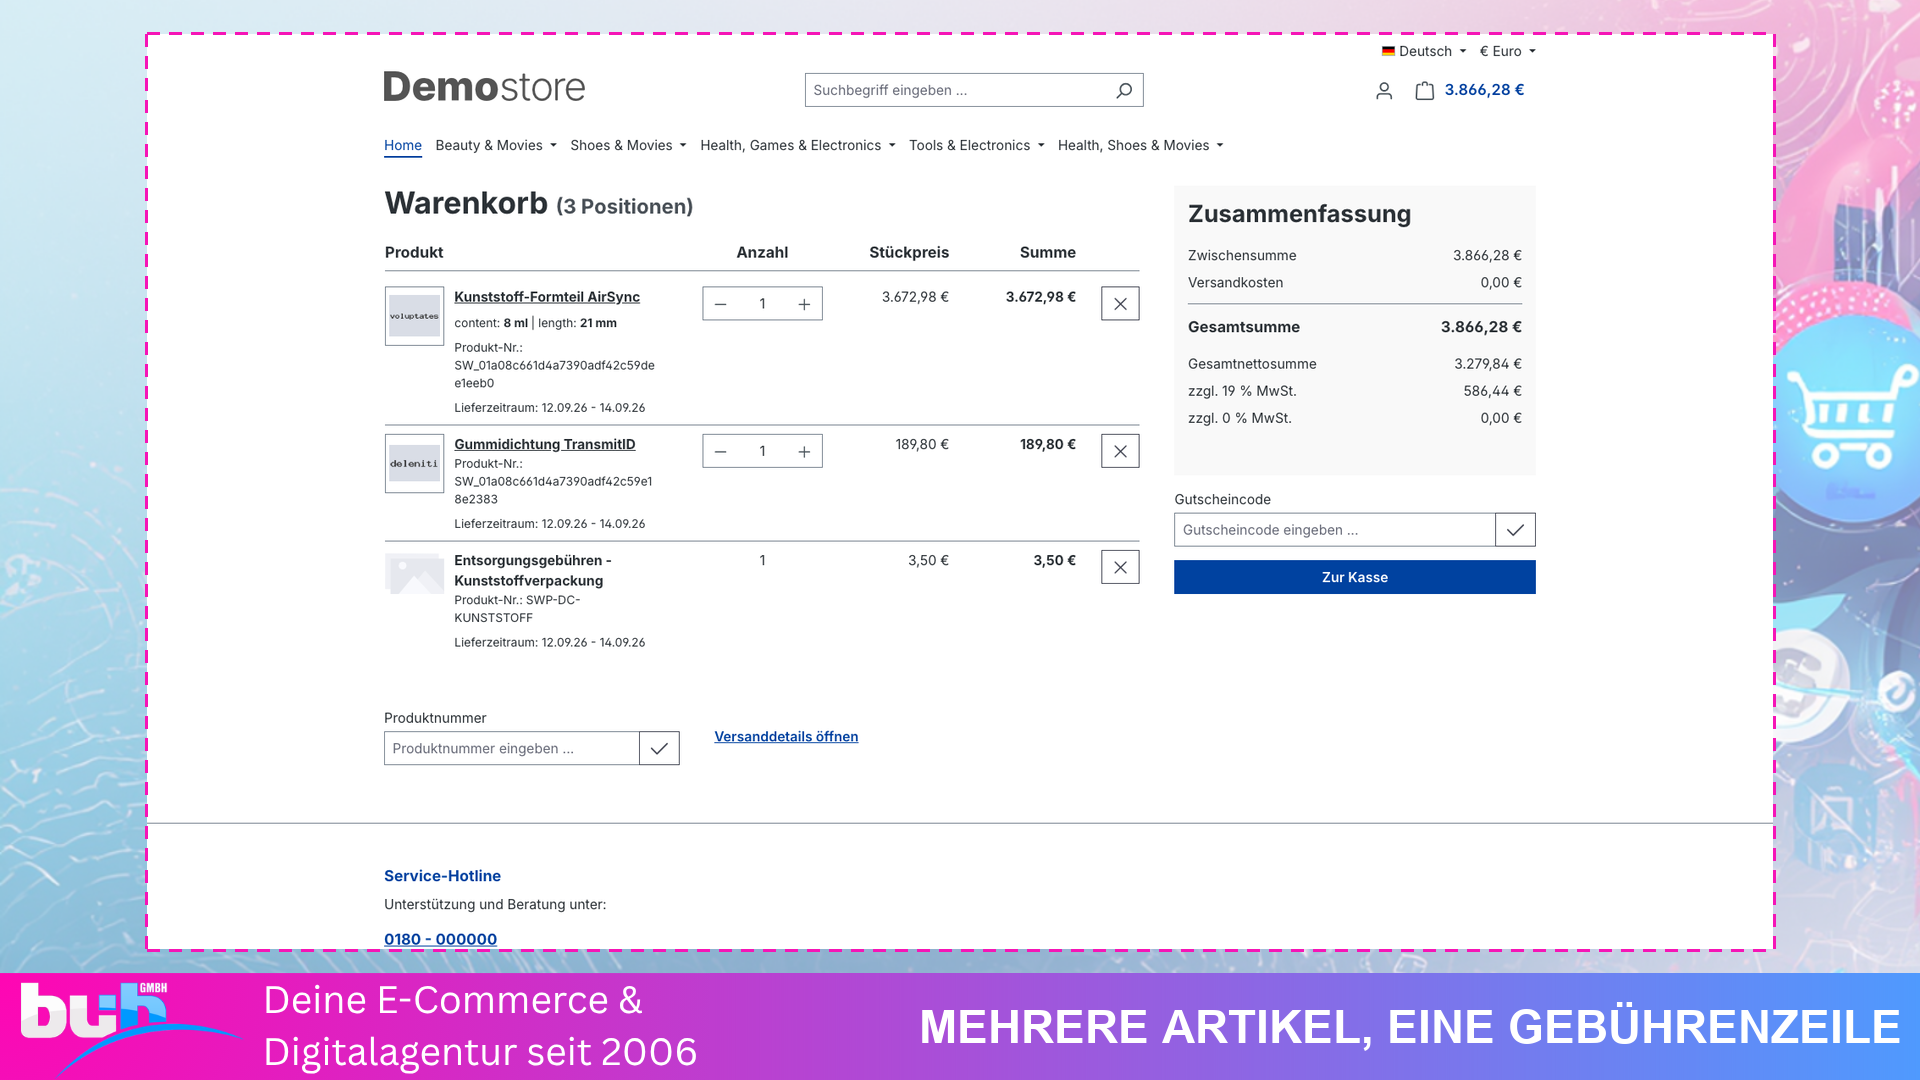The width and height of the screenshot is (1920, 1080).
Task: Open the shopping cart bag icon
Action: point(1425,91)
